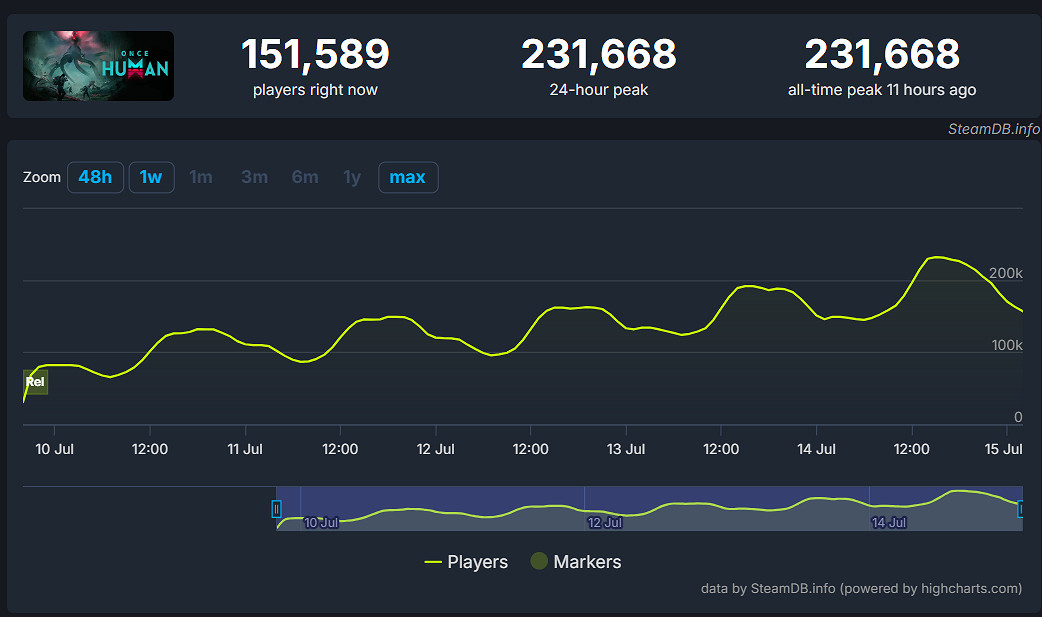Screen dimensions: 1042x617
Task: Click the Once Human game thumbnail
Action: [x=98, y=66]
